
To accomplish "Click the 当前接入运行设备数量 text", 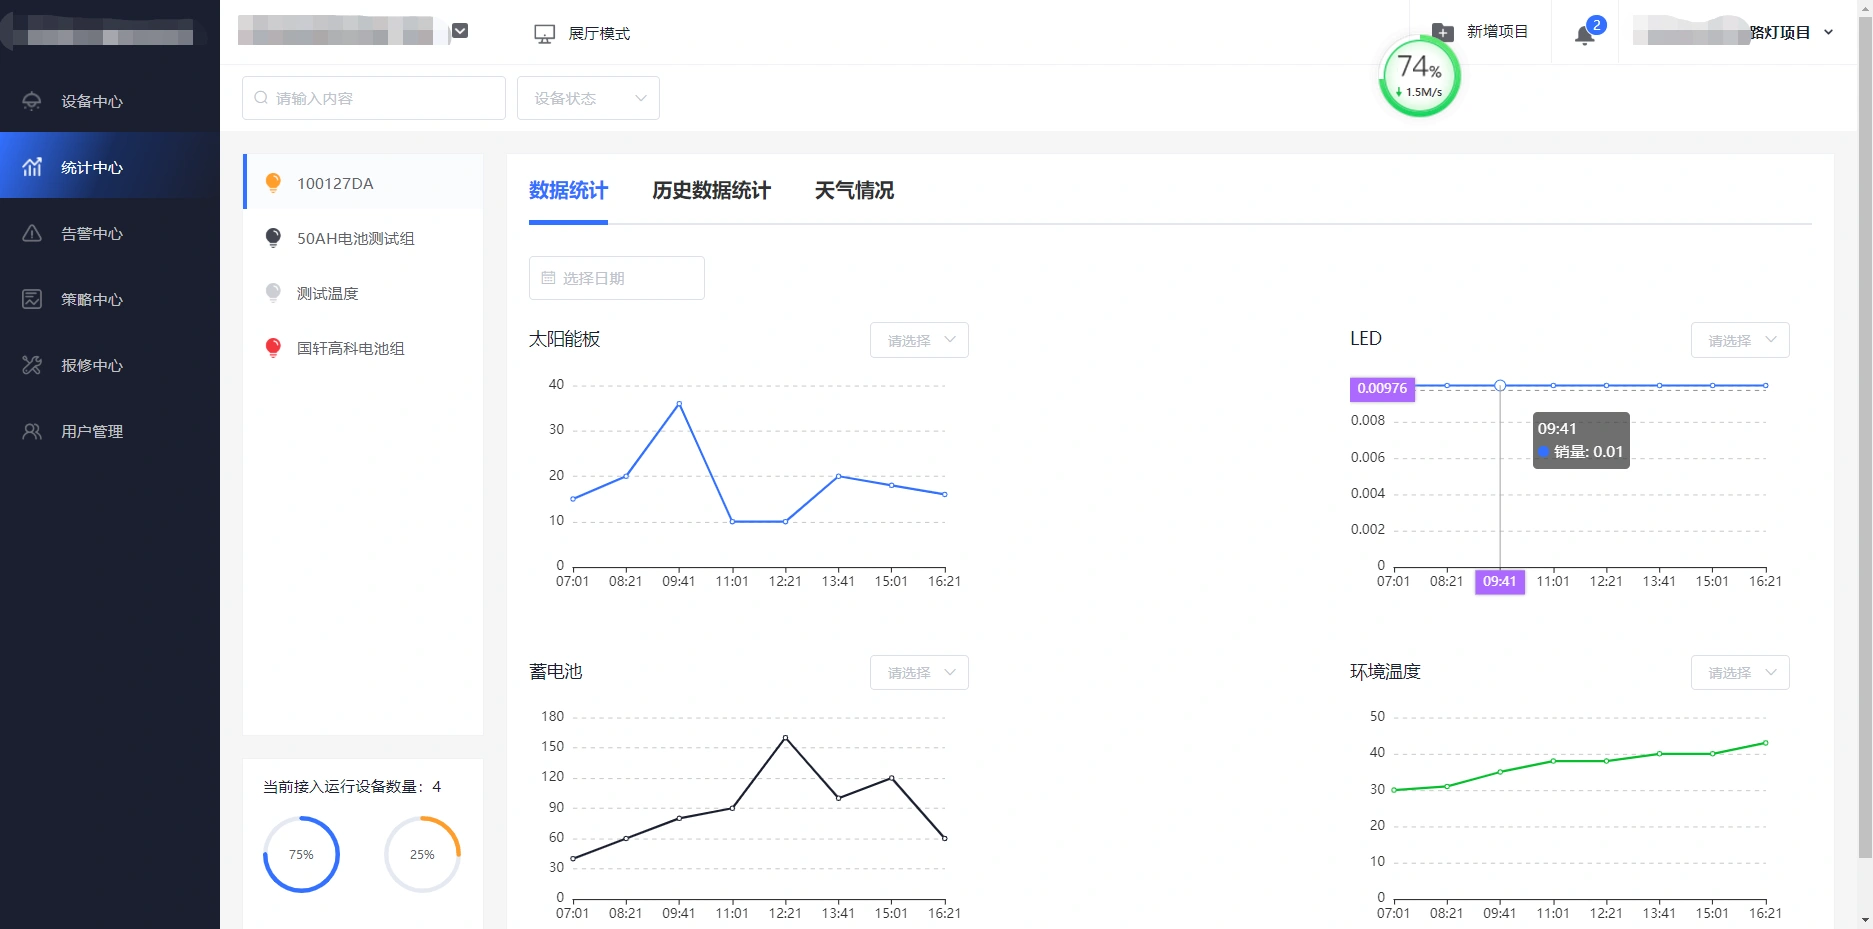I will (x=352, y=787).
